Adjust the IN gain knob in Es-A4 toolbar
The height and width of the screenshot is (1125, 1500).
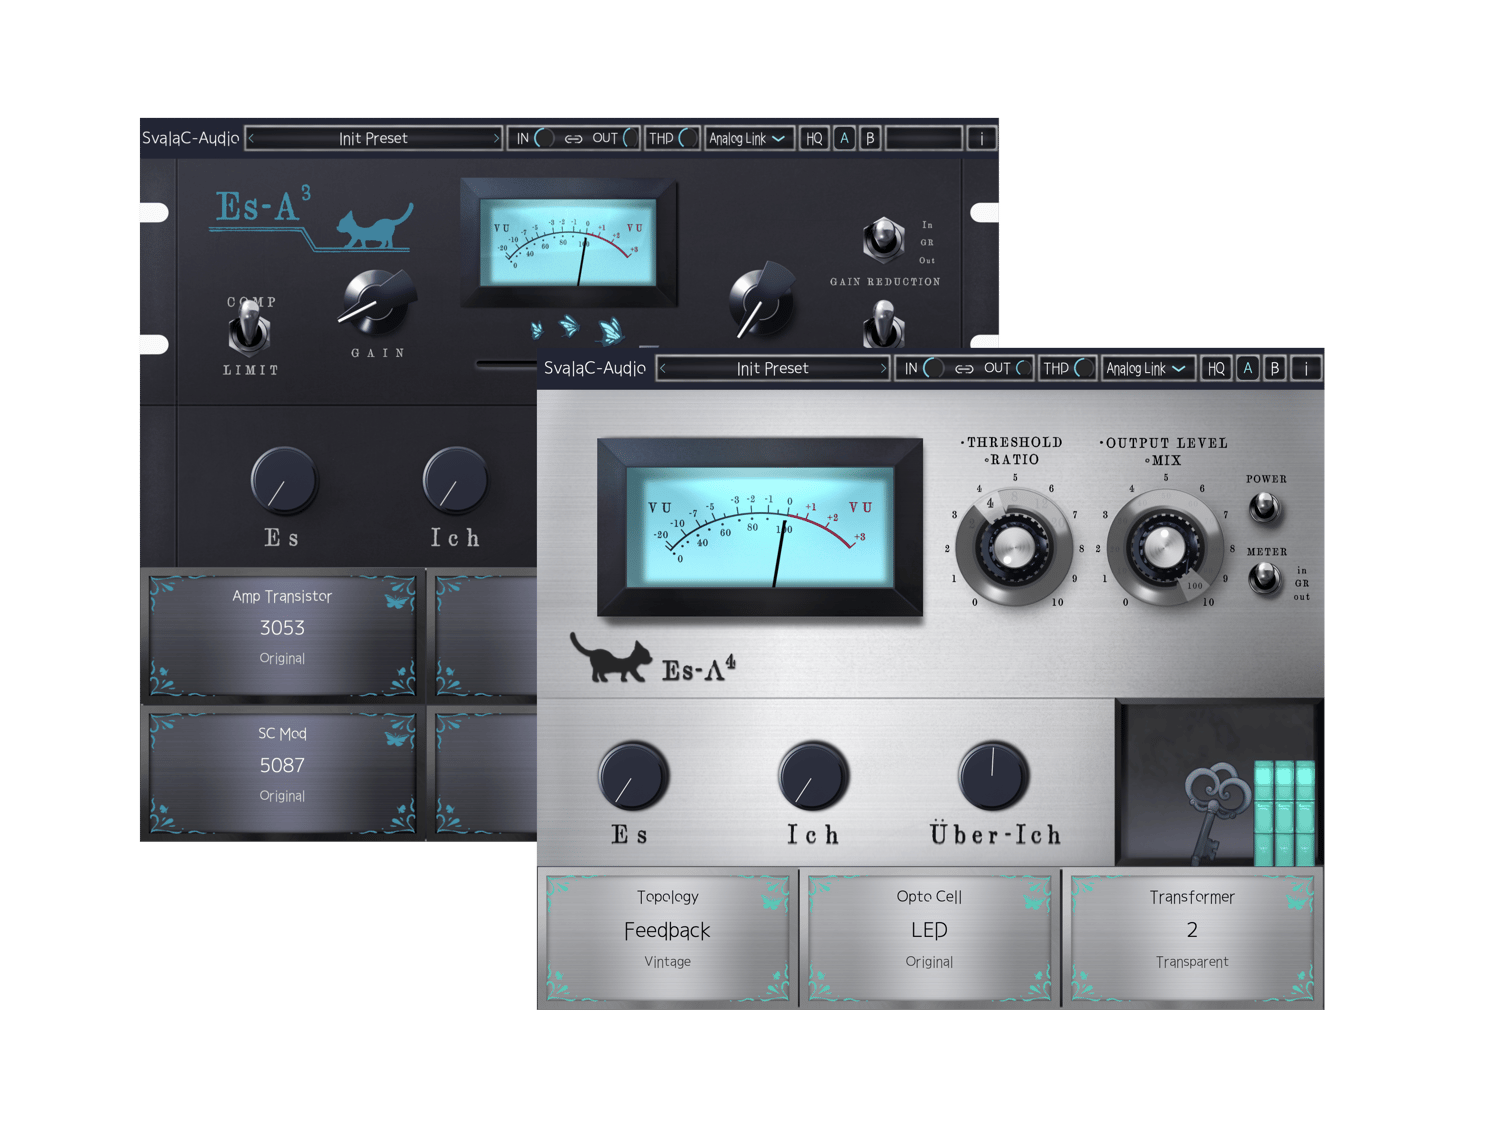point(932,369)
